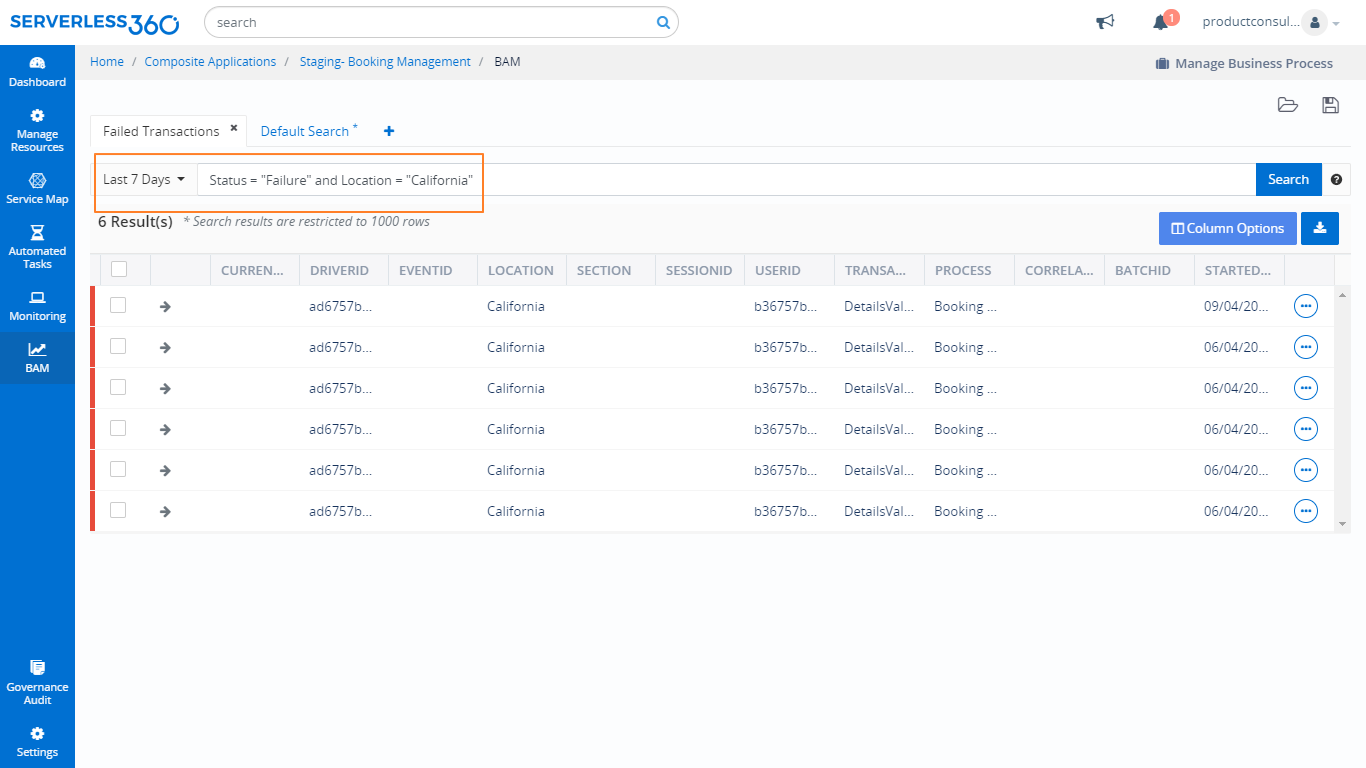Open Staging- Booking Management breadcrumb
The image size is (1366, 768).
pos(385,62)
